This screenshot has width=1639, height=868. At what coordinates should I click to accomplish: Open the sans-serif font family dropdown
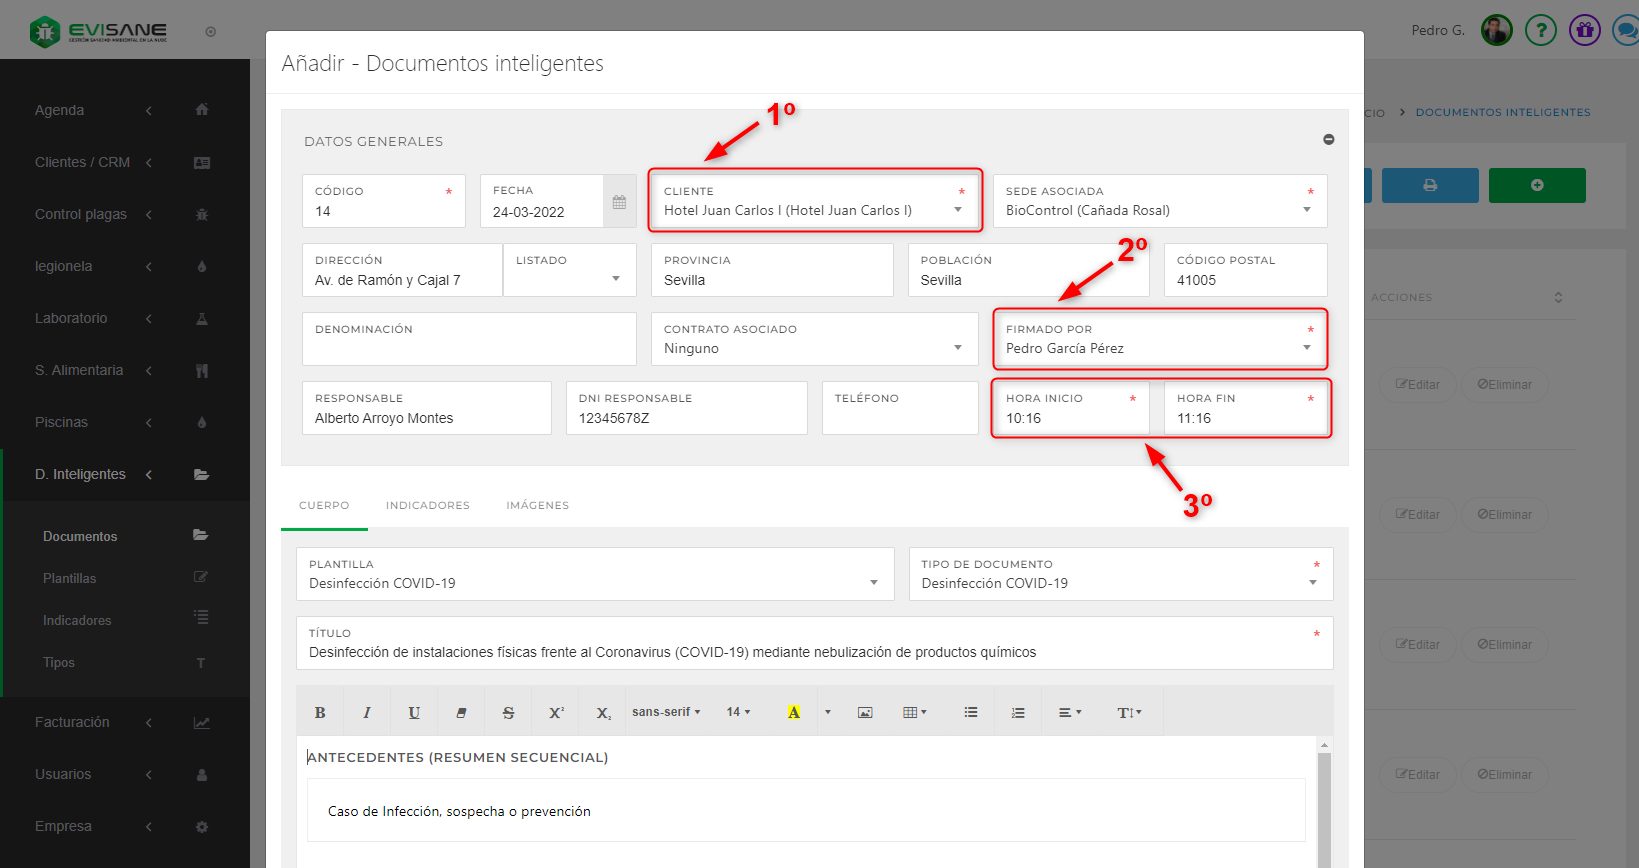(x=666, y=712)
